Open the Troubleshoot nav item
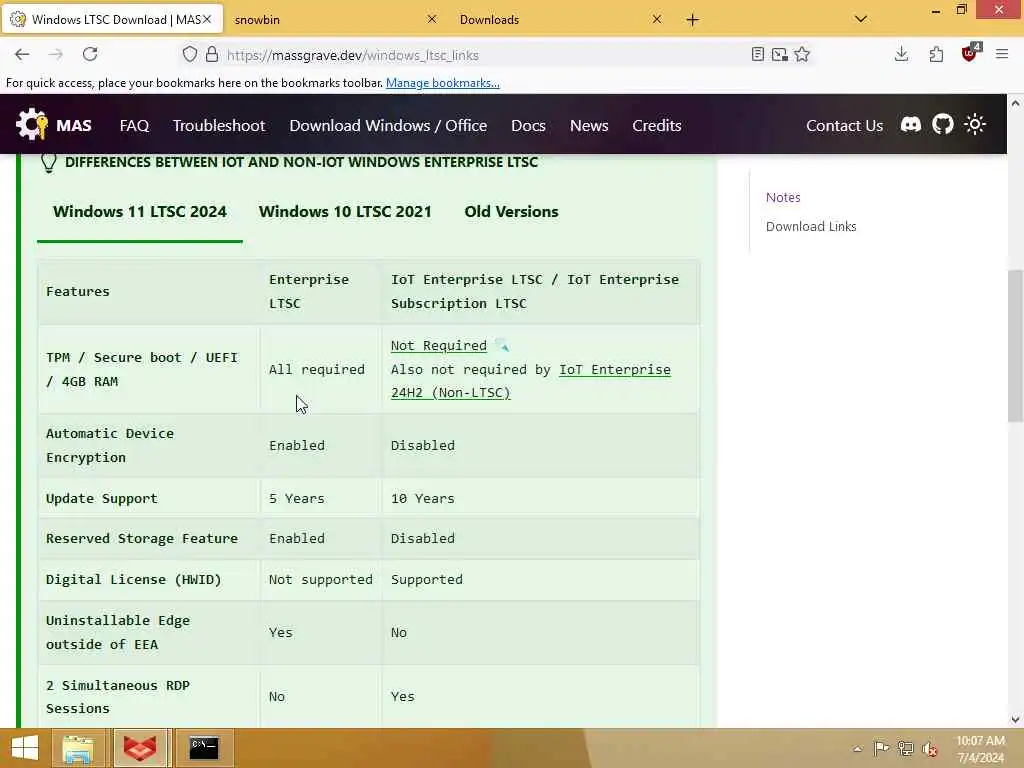 coord(219,125)
